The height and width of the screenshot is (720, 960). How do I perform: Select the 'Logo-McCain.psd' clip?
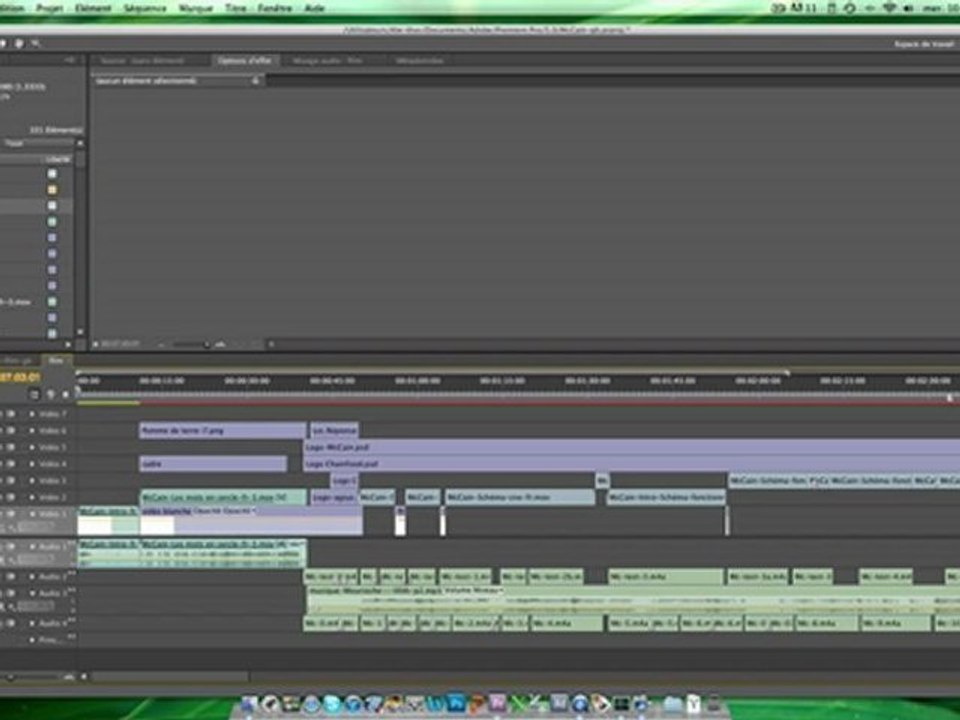point(632,448)
